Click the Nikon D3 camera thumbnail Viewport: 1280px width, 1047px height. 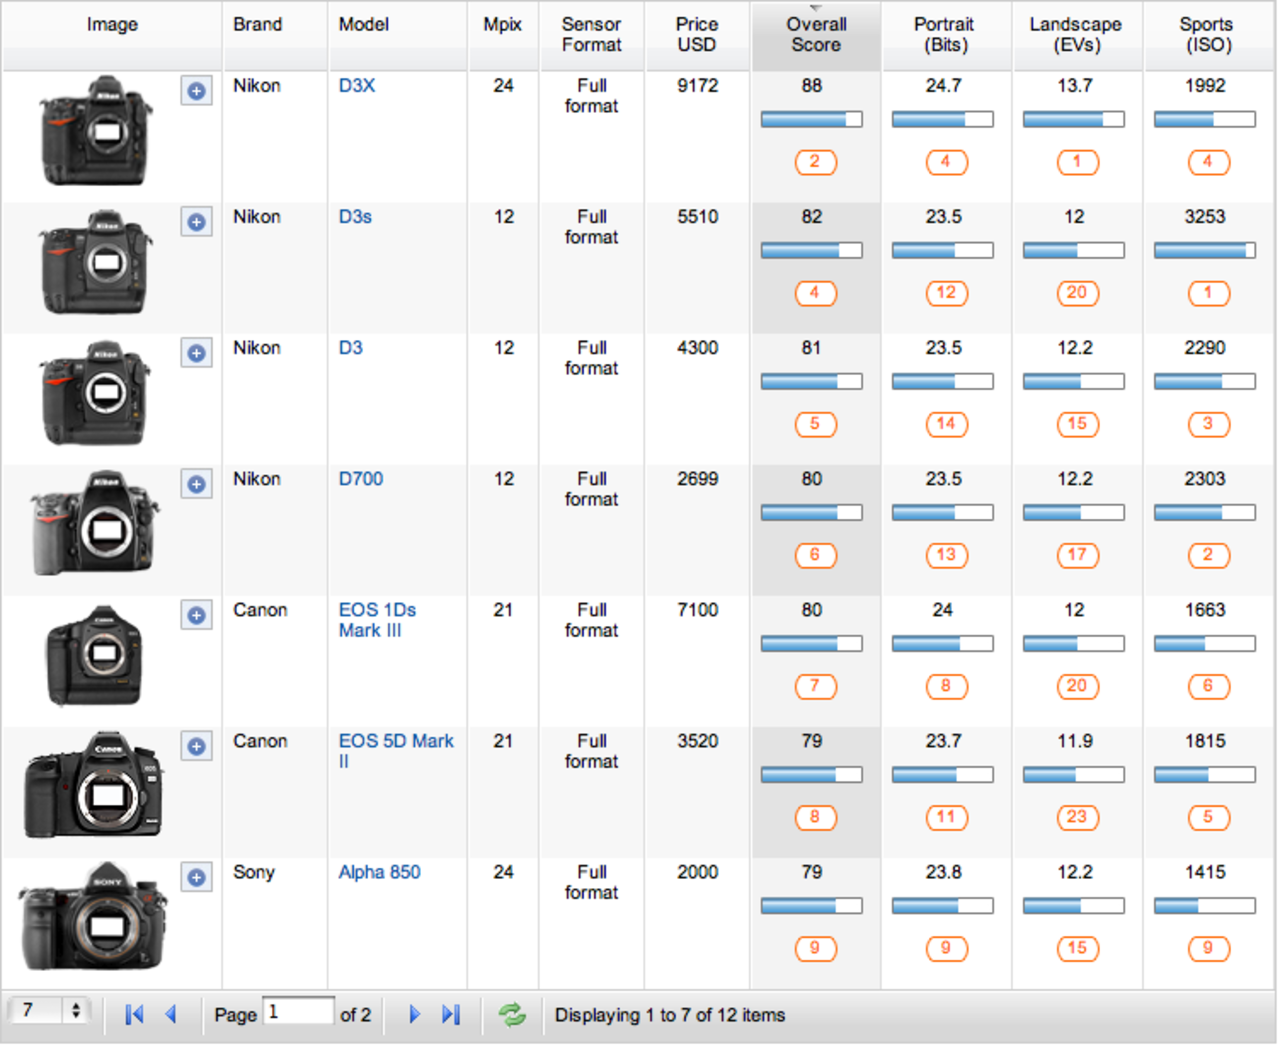(96, 393)
